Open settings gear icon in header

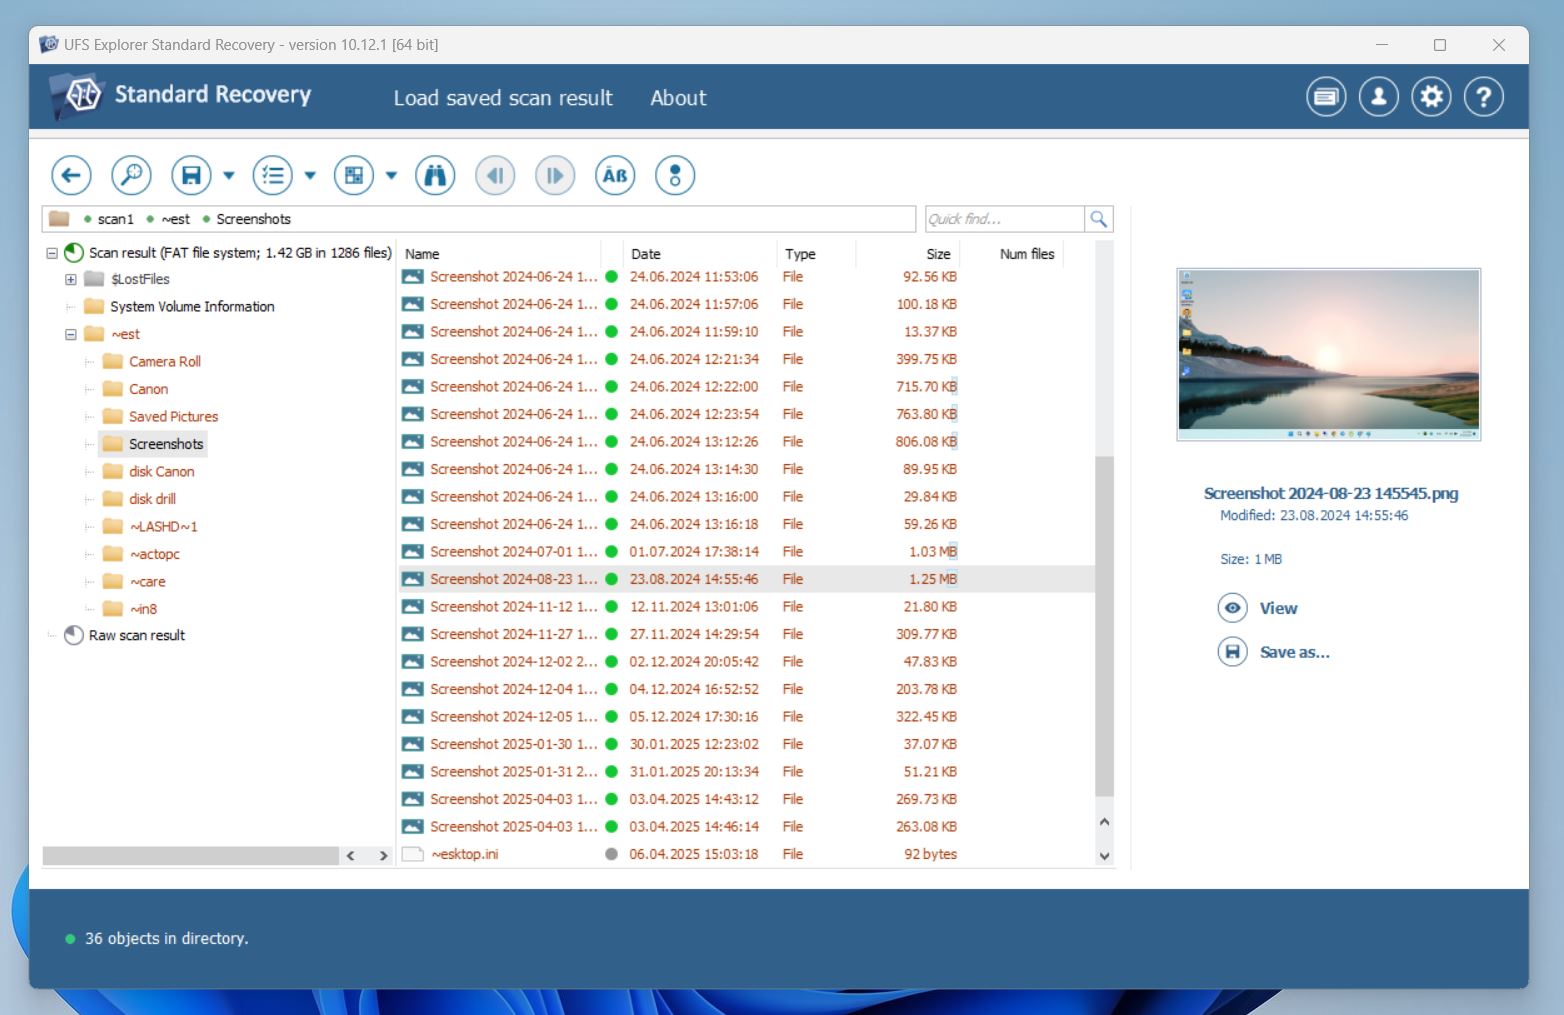click(x=1432, y=97)
